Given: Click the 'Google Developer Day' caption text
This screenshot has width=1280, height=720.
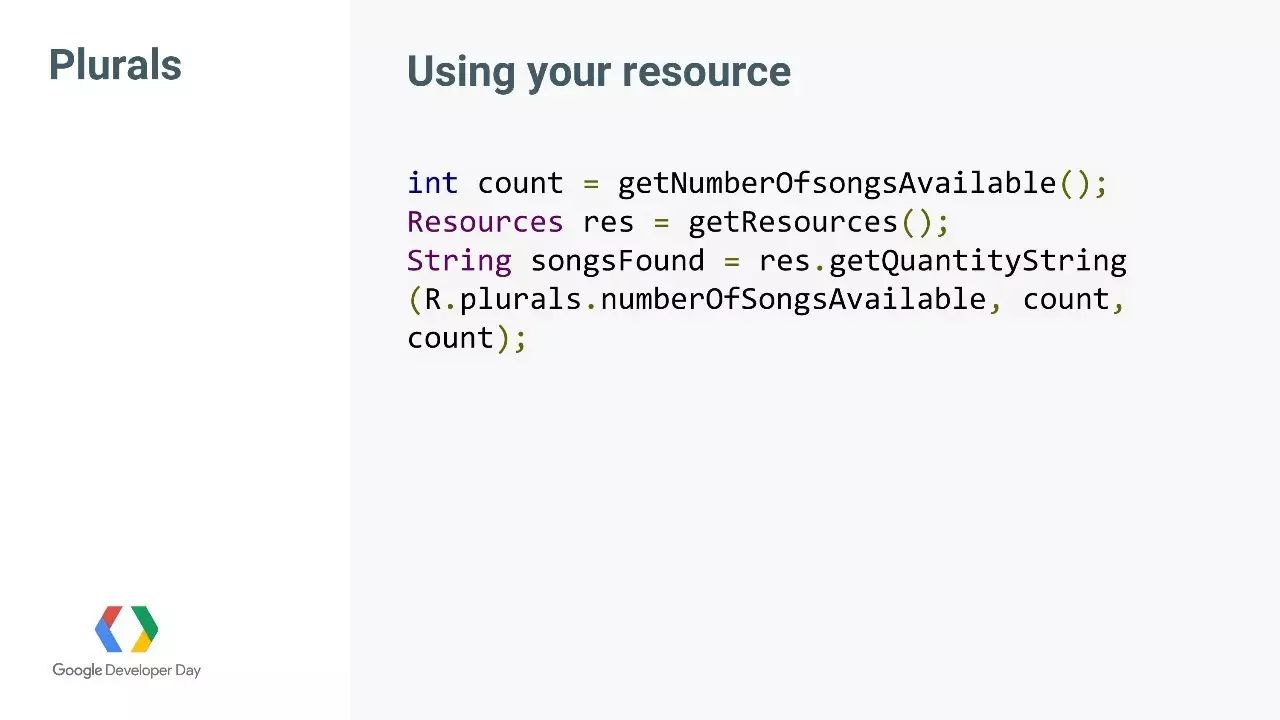Looking at the screenshot, I should coord(127,670).
